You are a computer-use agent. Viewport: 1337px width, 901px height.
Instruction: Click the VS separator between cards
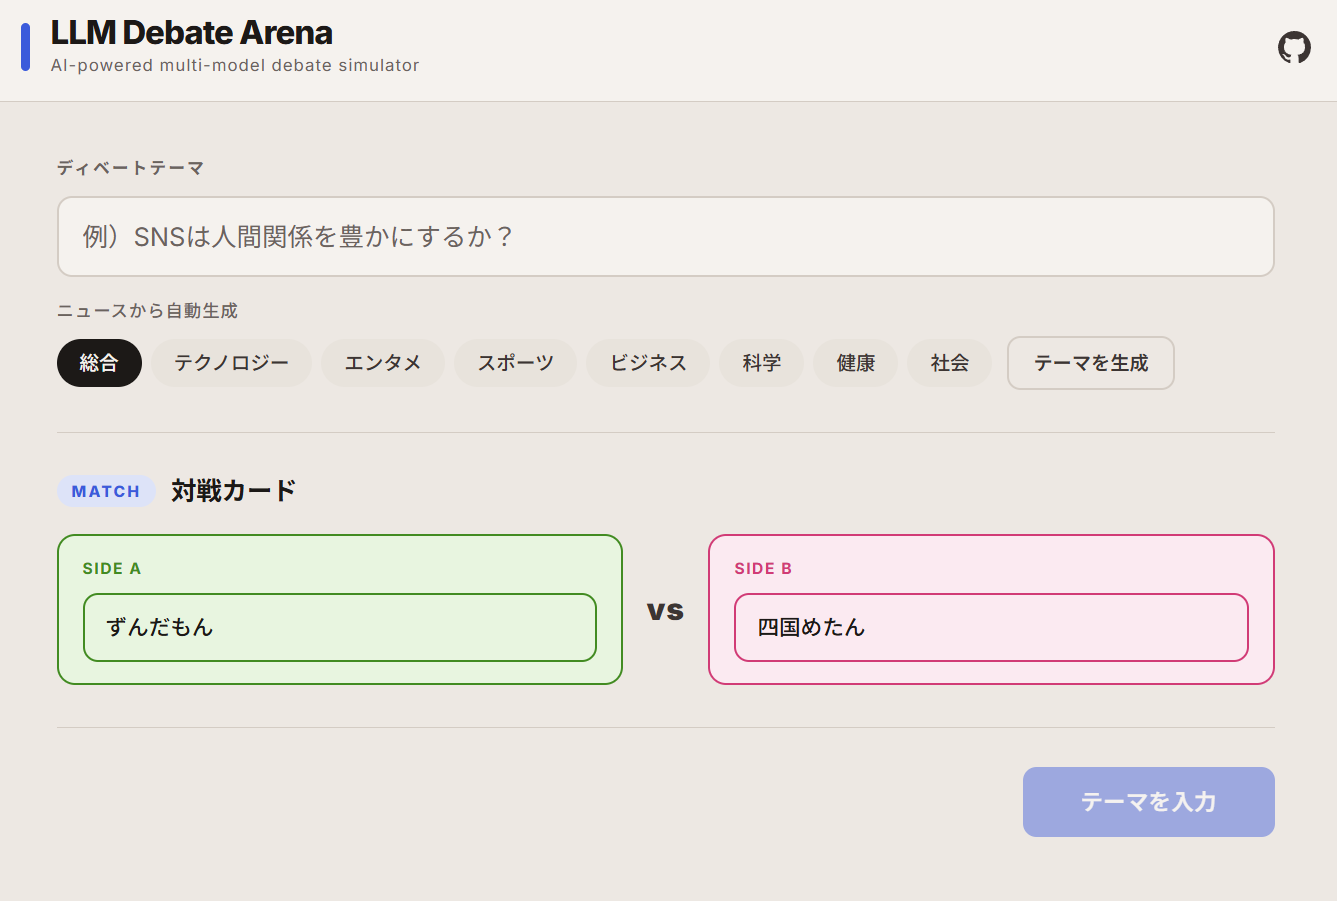point(665,610)
